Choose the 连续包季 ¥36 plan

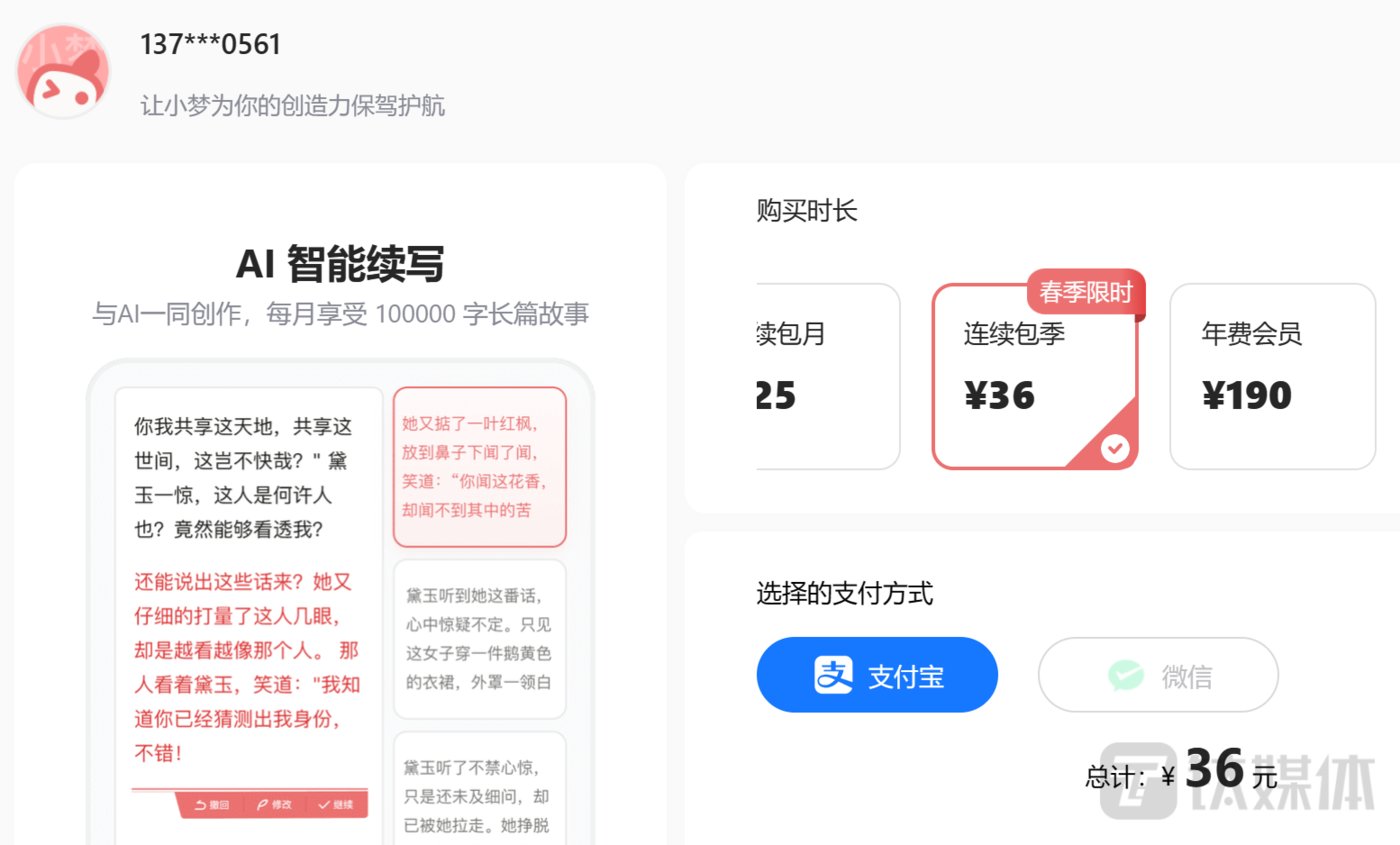coord(1035,376)
